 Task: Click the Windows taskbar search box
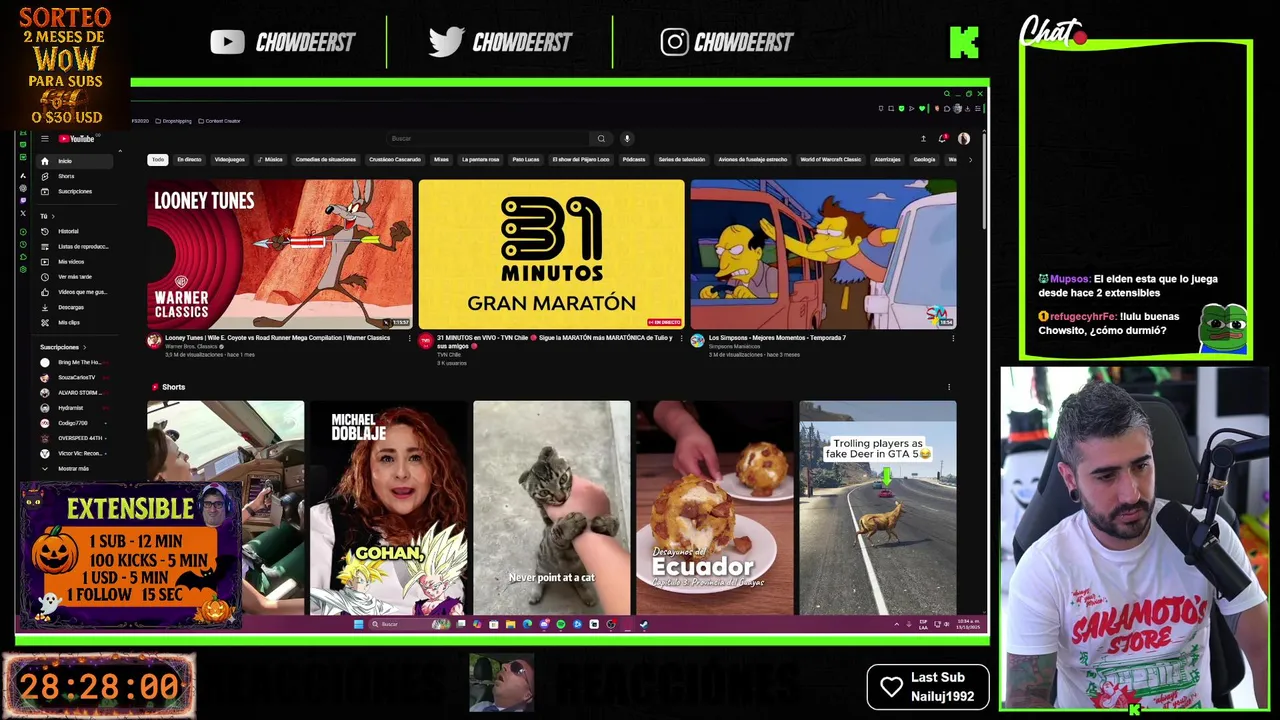click(x=408, y=624)
